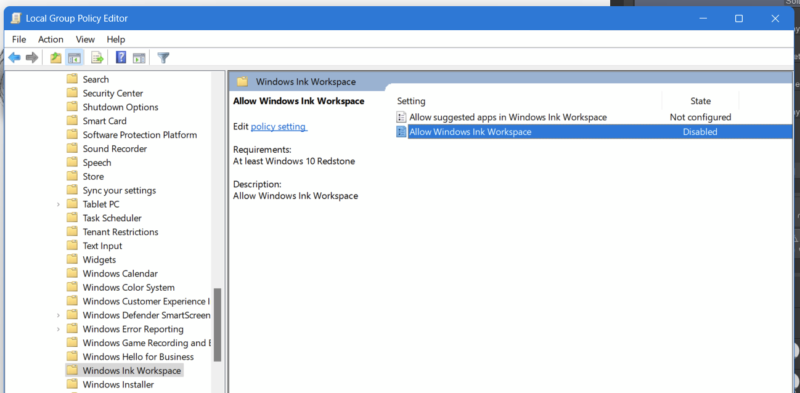The image size is (800, 393).
Task: Select Sync your settings in the tree
Action: pyautogui.click(x=119, y=190)
